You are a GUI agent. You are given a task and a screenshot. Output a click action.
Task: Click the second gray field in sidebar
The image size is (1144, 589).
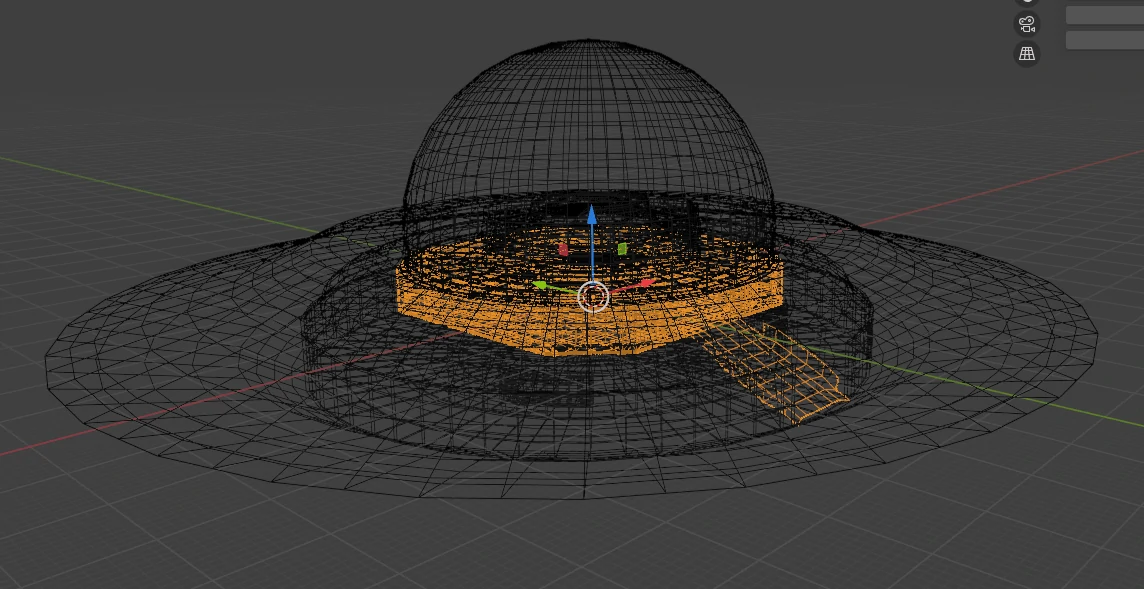point(1104,40)
